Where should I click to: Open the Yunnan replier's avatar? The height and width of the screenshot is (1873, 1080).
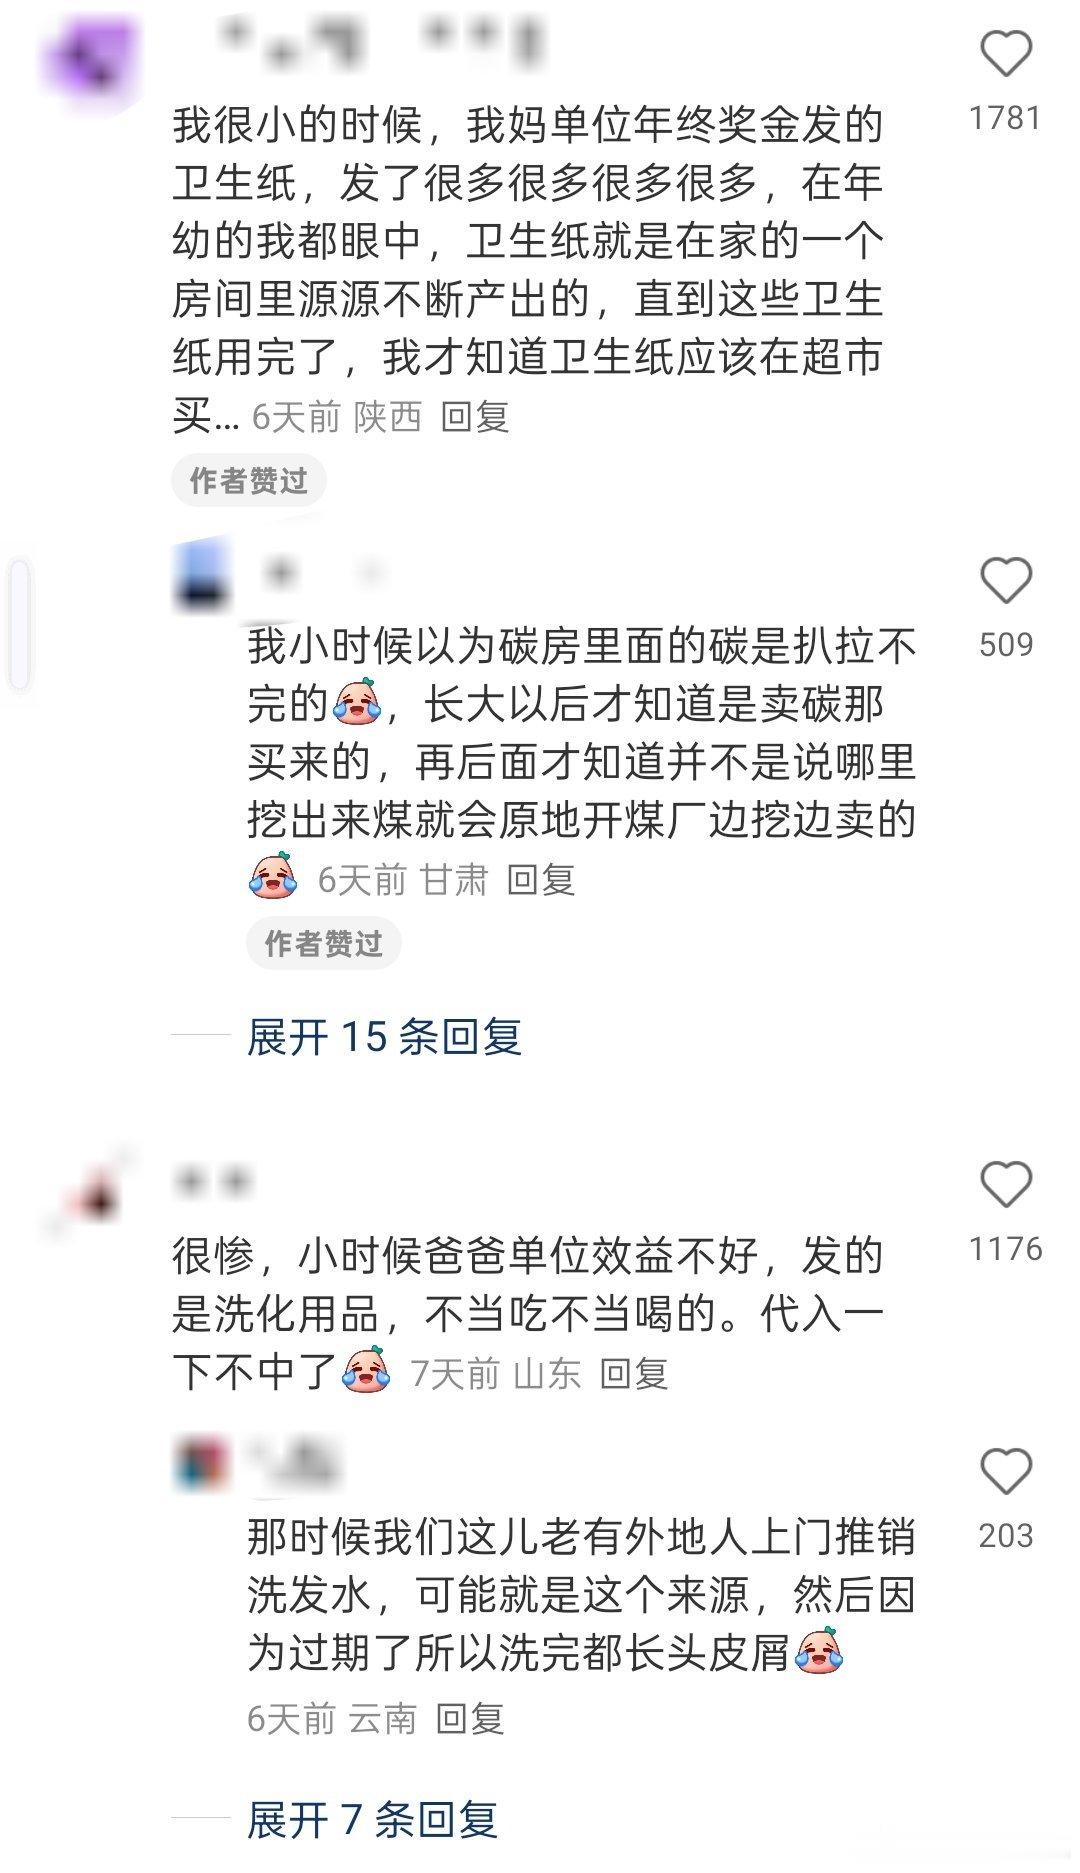(x=202, y=1466)
